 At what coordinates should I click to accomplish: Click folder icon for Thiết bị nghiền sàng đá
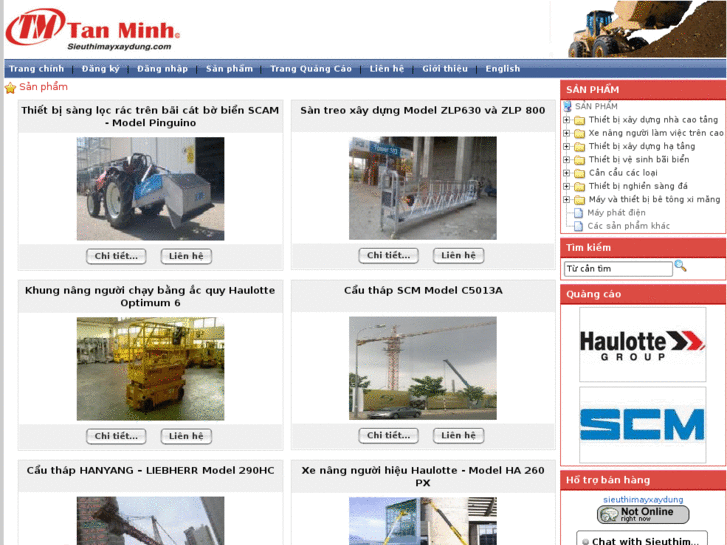click(580, 186)
